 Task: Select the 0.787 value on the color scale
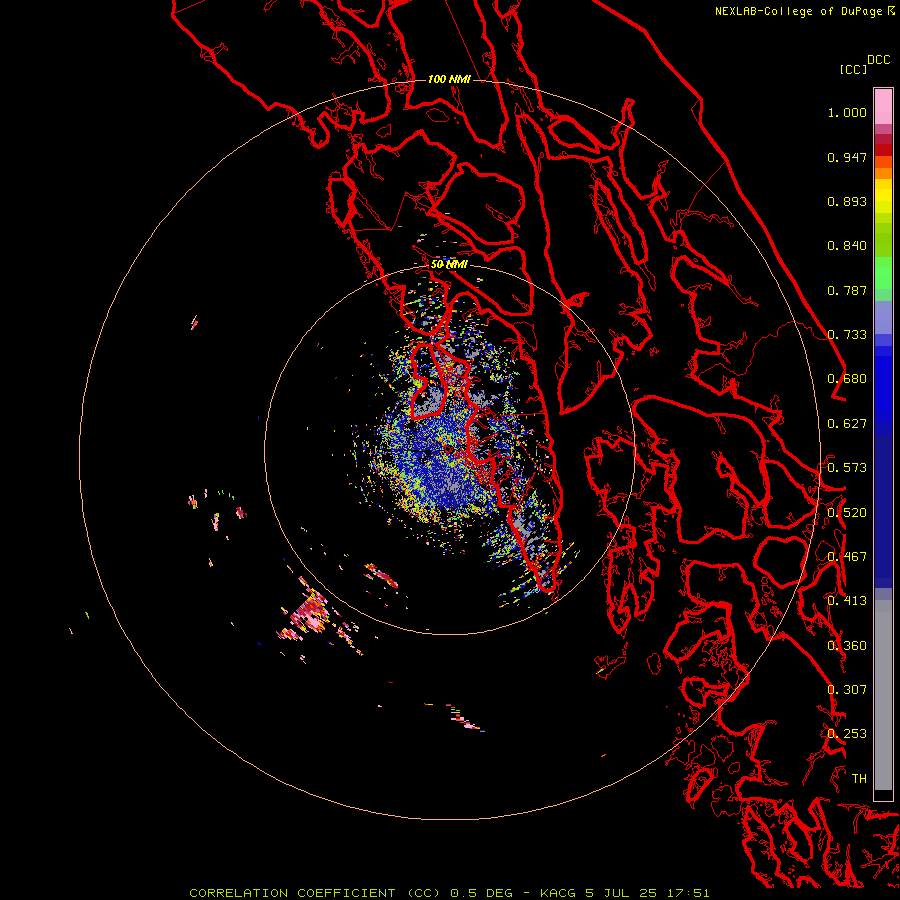coord(847,290)
